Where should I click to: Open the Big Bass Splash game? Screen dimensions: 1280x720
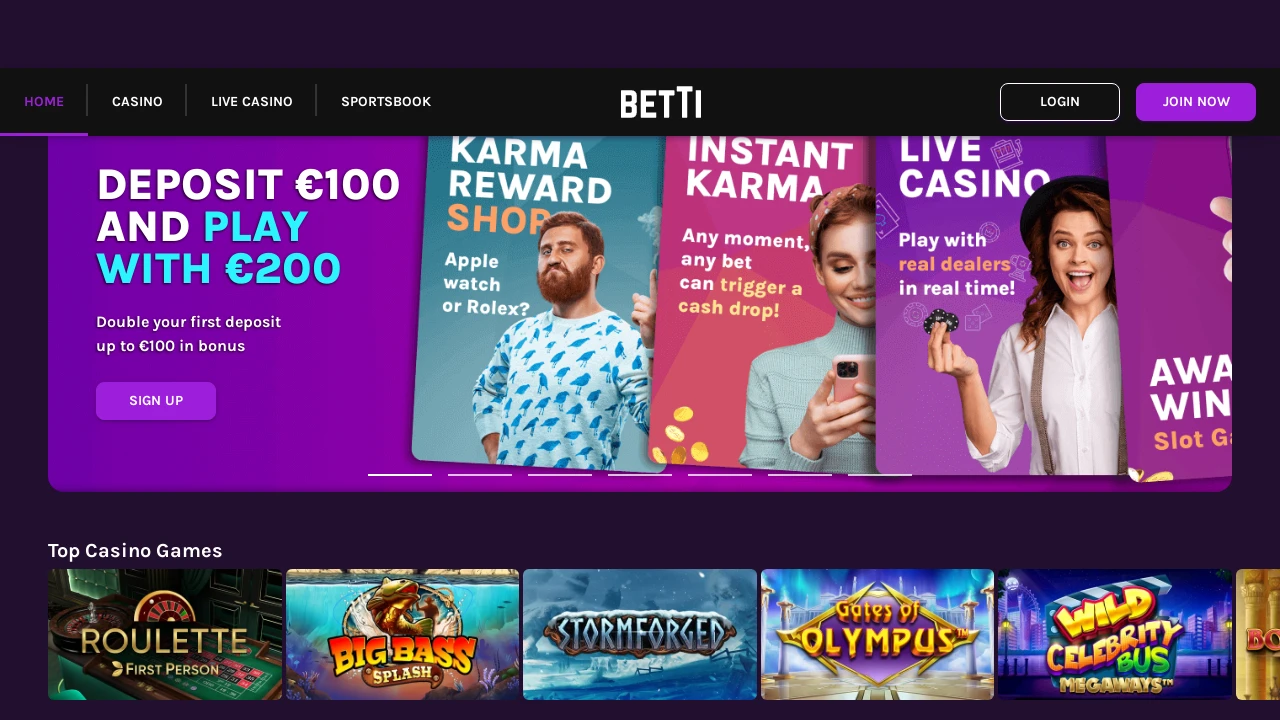pos(402,634)
